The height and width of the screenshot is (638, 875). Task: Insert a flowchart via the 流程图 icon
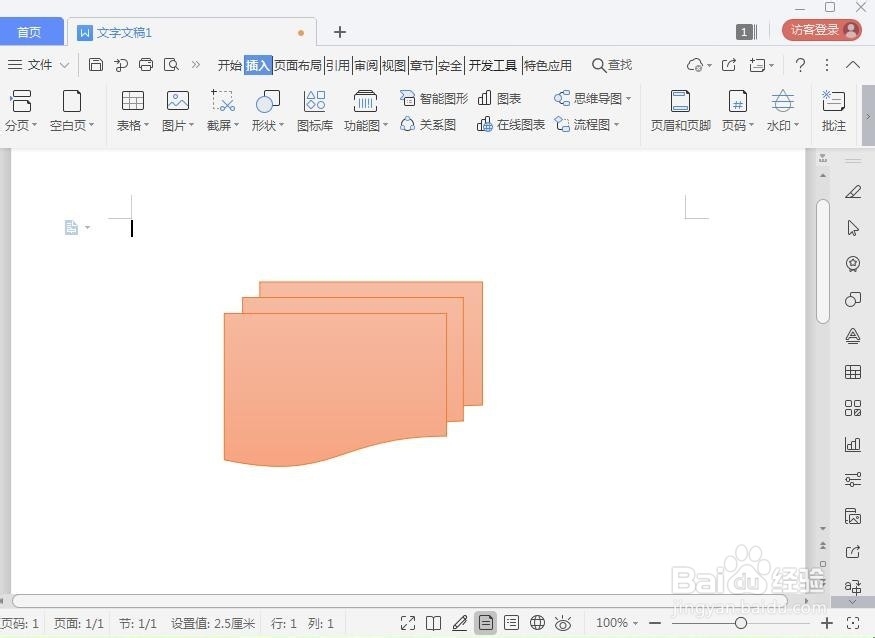588,124
